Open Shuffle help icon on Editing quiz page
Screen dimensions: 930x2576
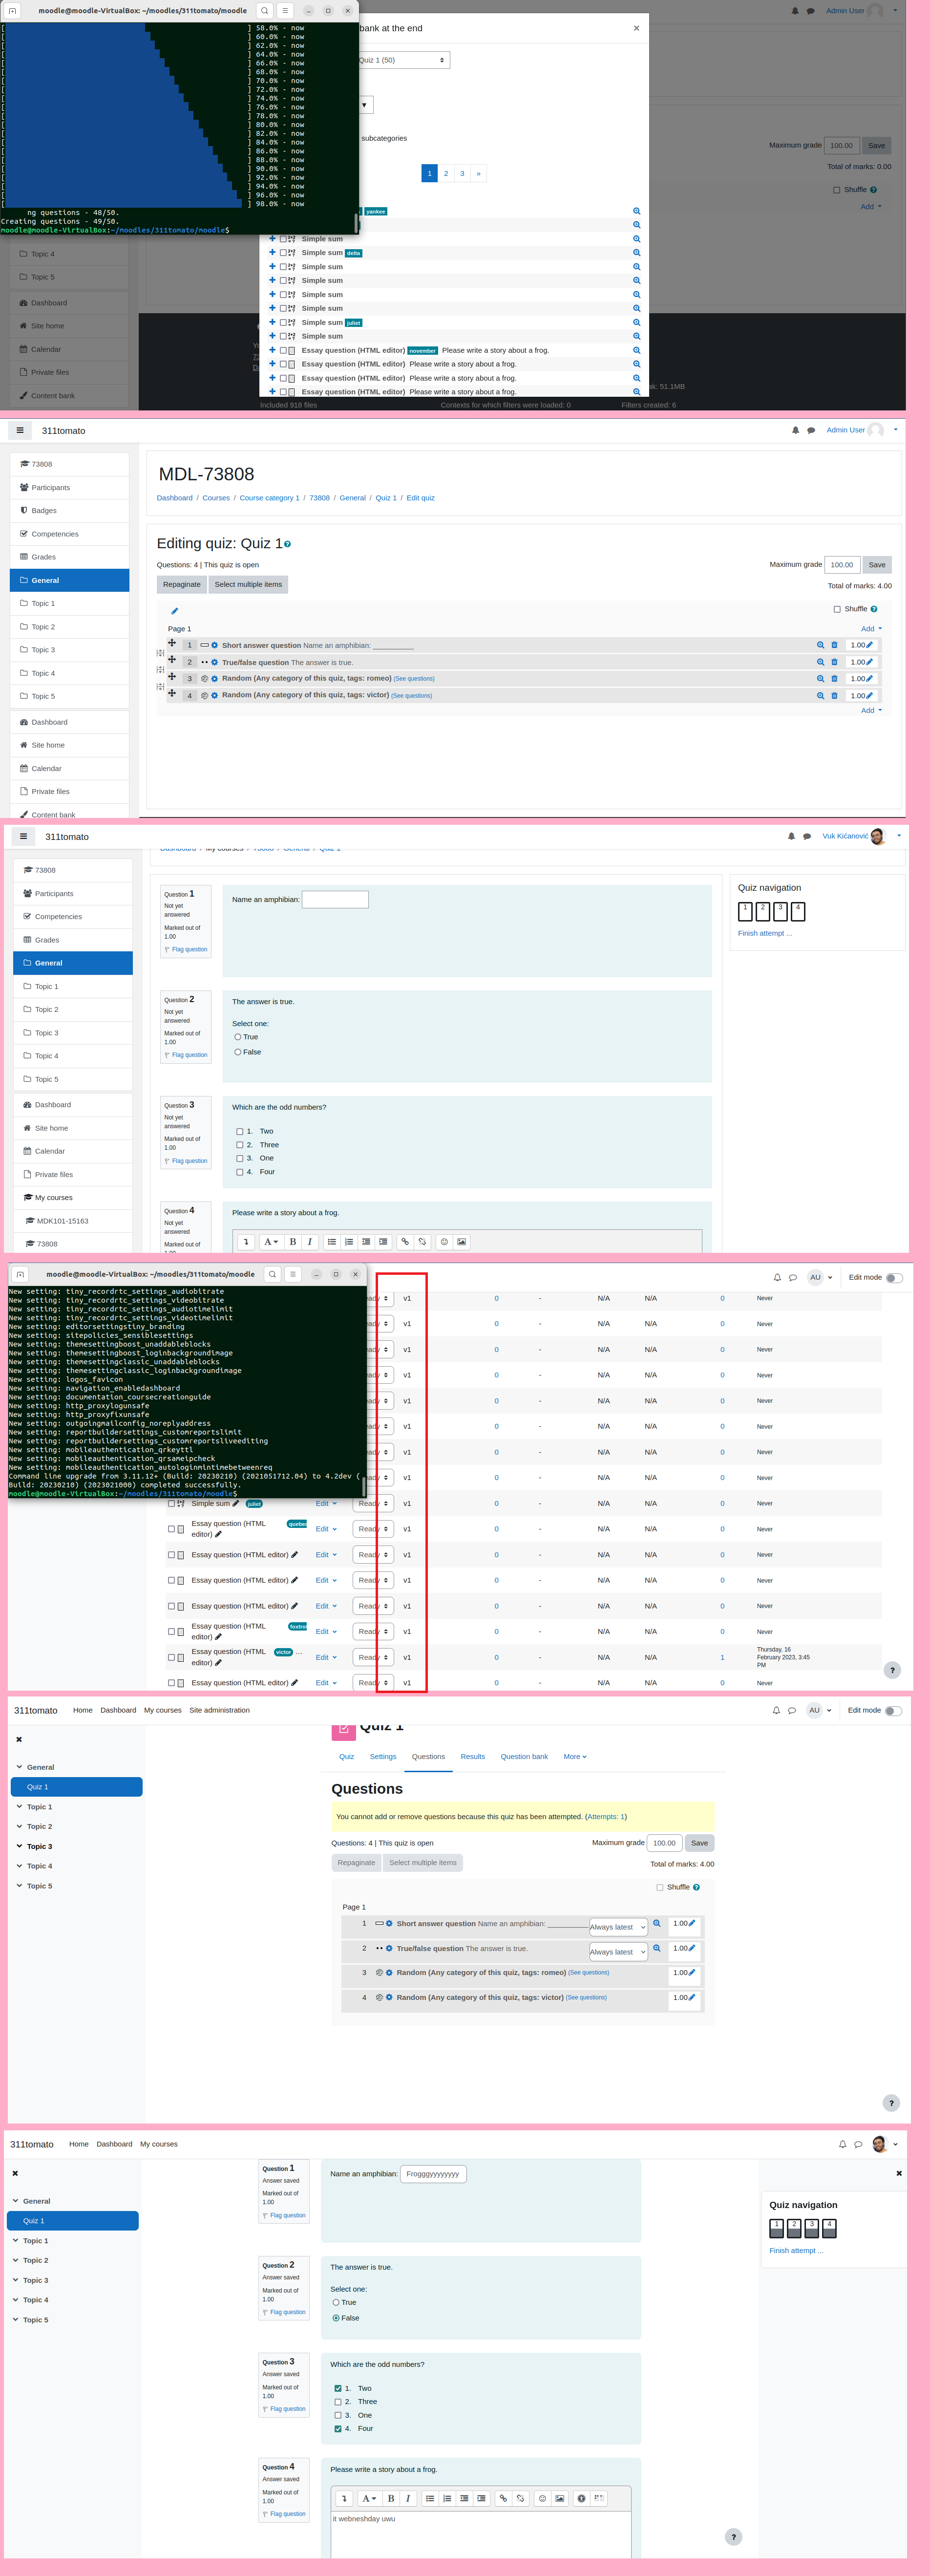coord(873,609)
